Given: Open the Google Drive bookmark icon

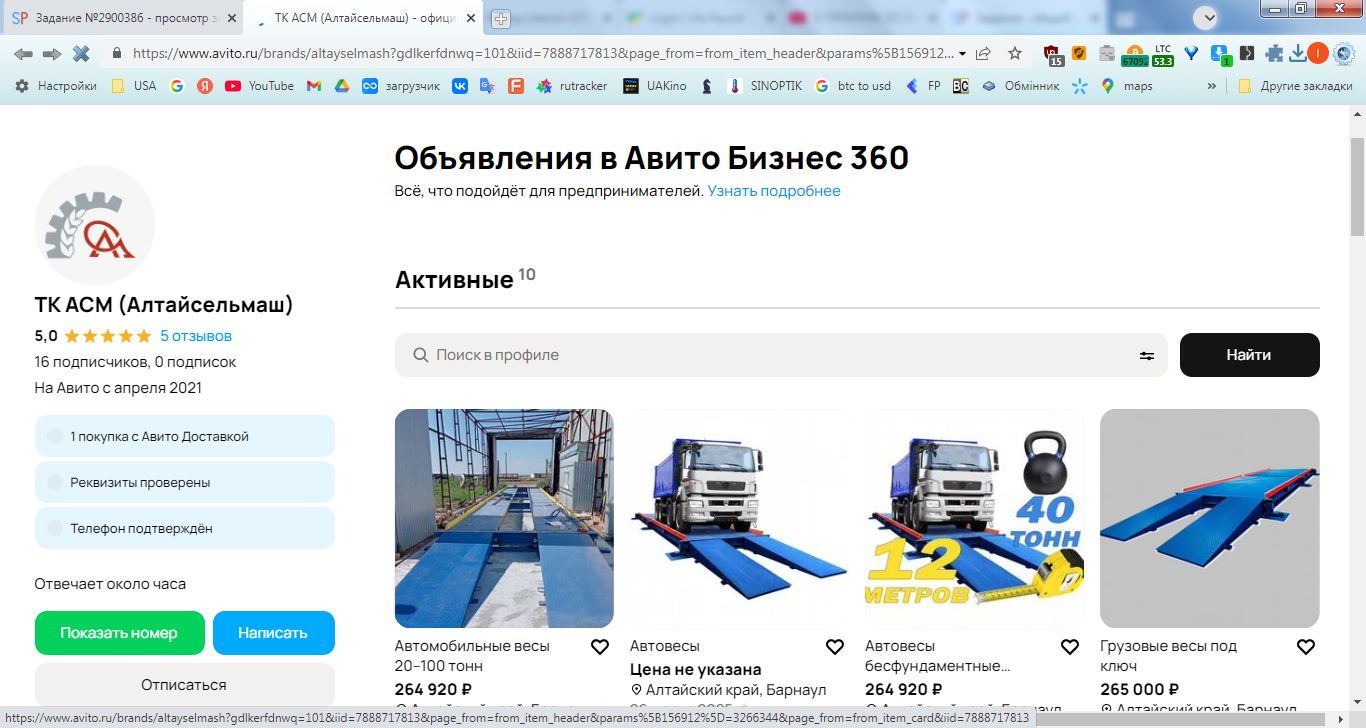Looking at the screenshot, I should 341,86.
